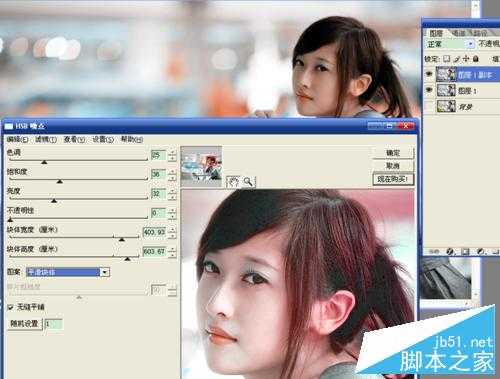This screenshot has width=500, height=379.
Task: Click the lock transparent pixels icon
Action: [x=446, y=59]
